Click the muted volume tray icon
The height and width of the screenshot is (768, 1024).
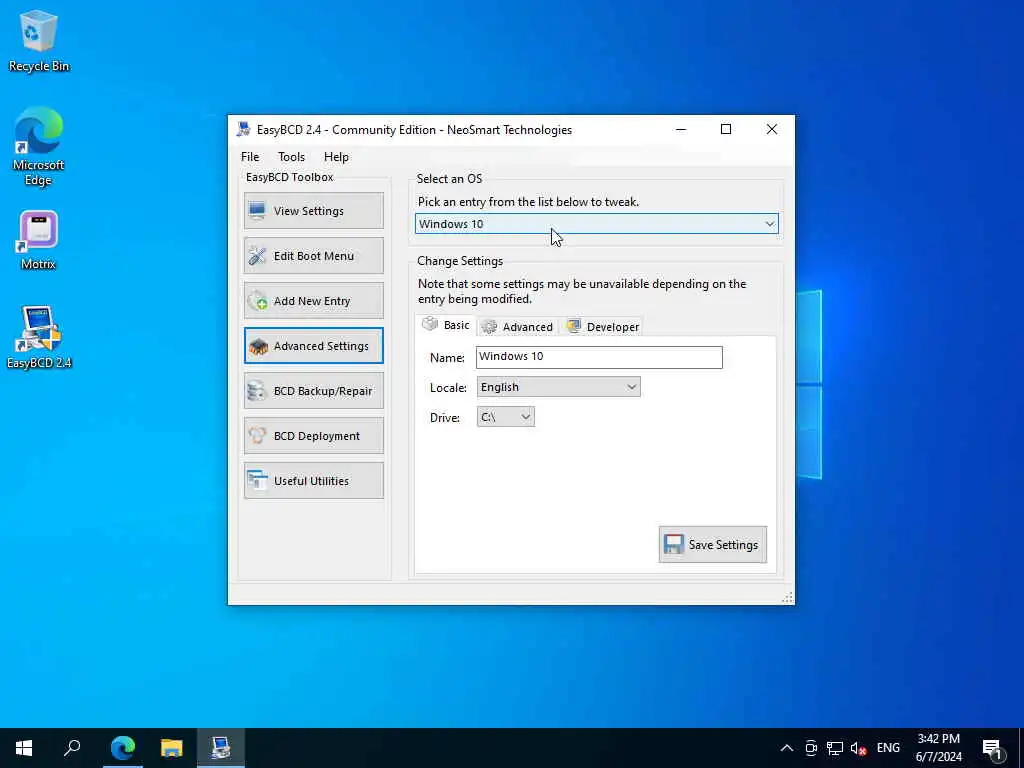858,748
